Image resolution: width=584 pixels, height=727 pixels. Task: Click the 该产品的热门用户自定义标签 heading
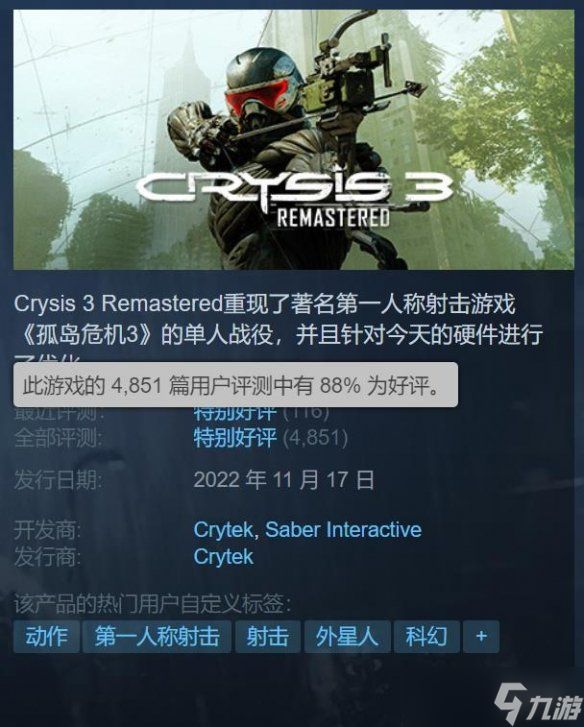152,604
